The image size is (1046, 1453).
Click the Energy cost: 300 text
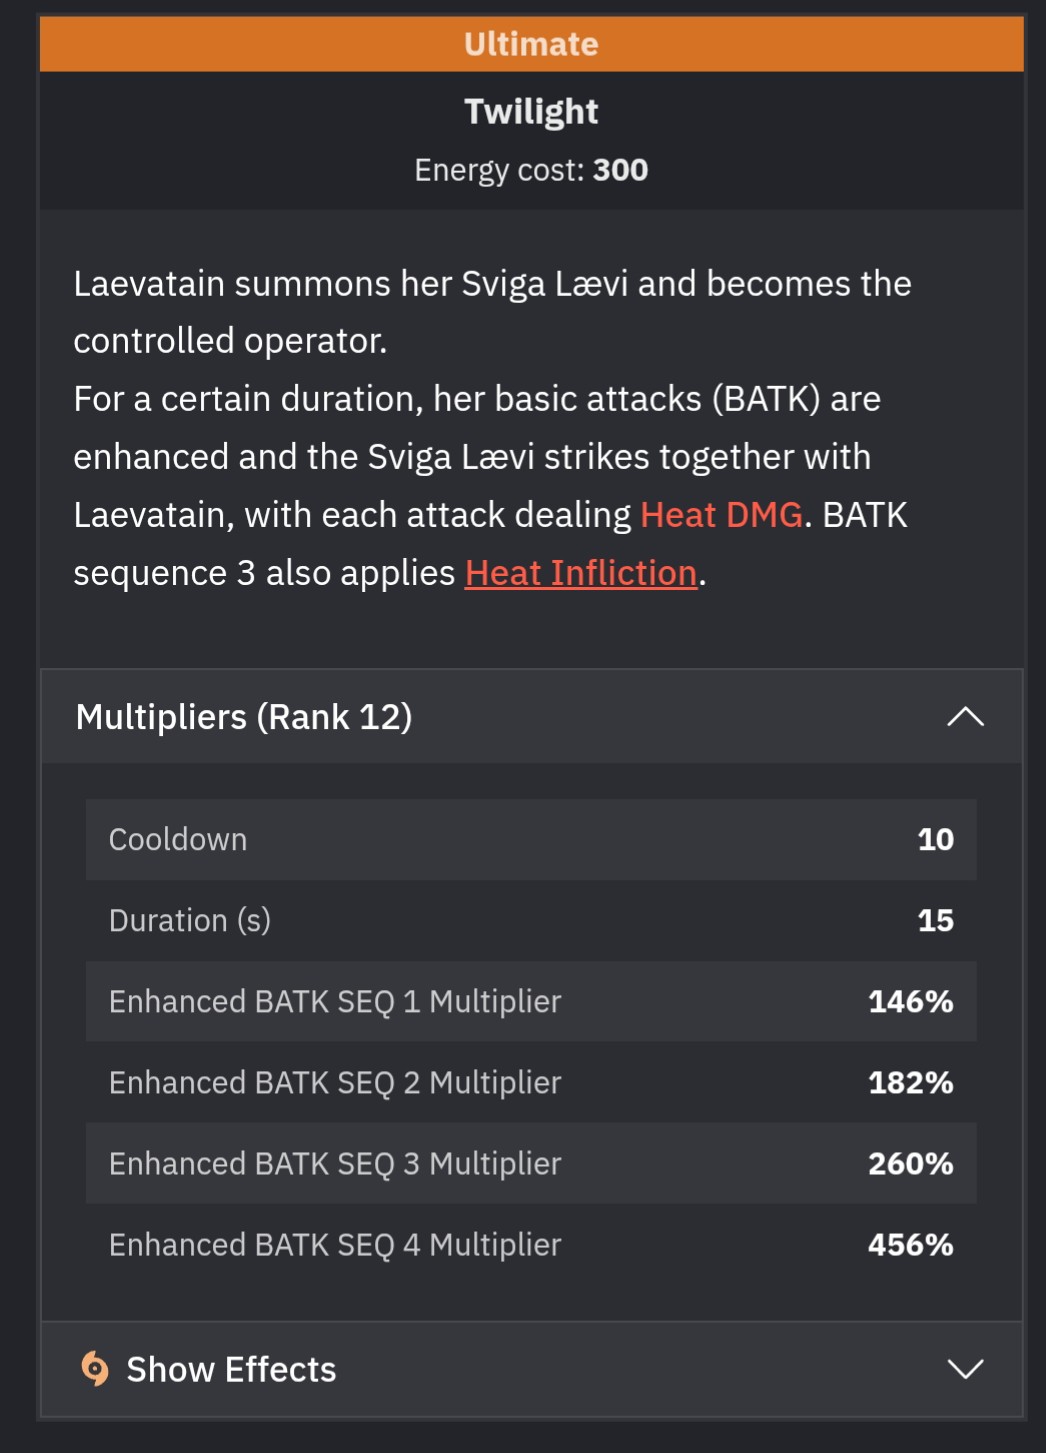click(x=531, y=170)
